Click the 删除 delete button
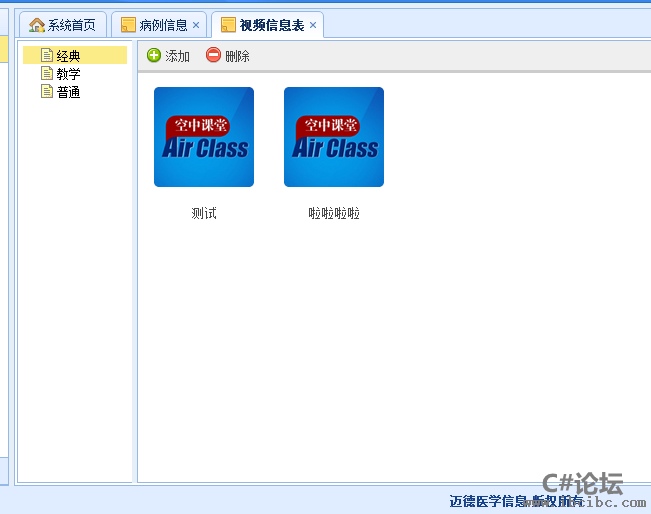651x514 pixels. pyautogui.click(x=228, y=56)
